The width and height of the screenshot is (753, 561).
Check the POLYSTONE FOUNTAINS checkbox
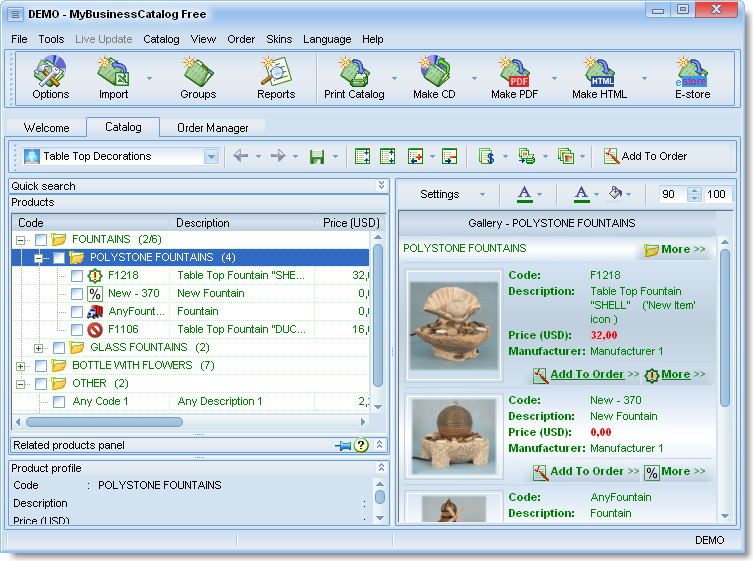point(59,258)
